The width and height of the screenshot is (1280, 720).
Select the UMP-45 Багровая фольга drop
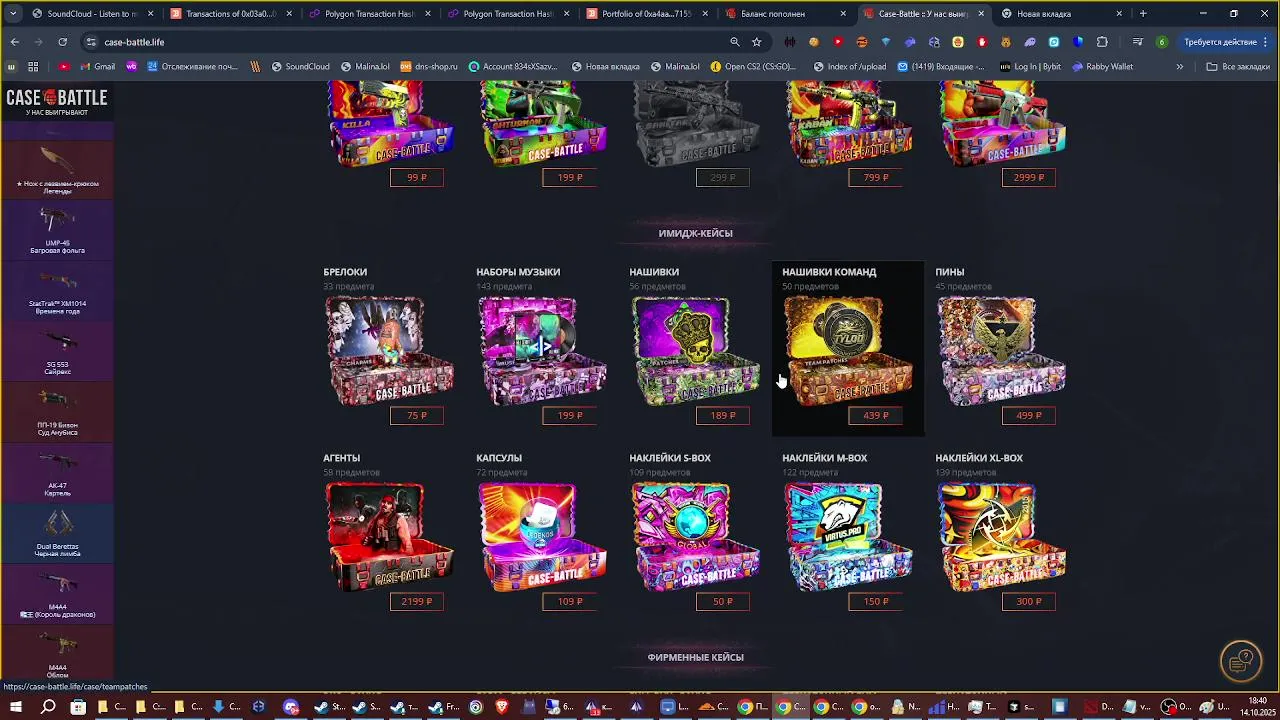(57, 229)
